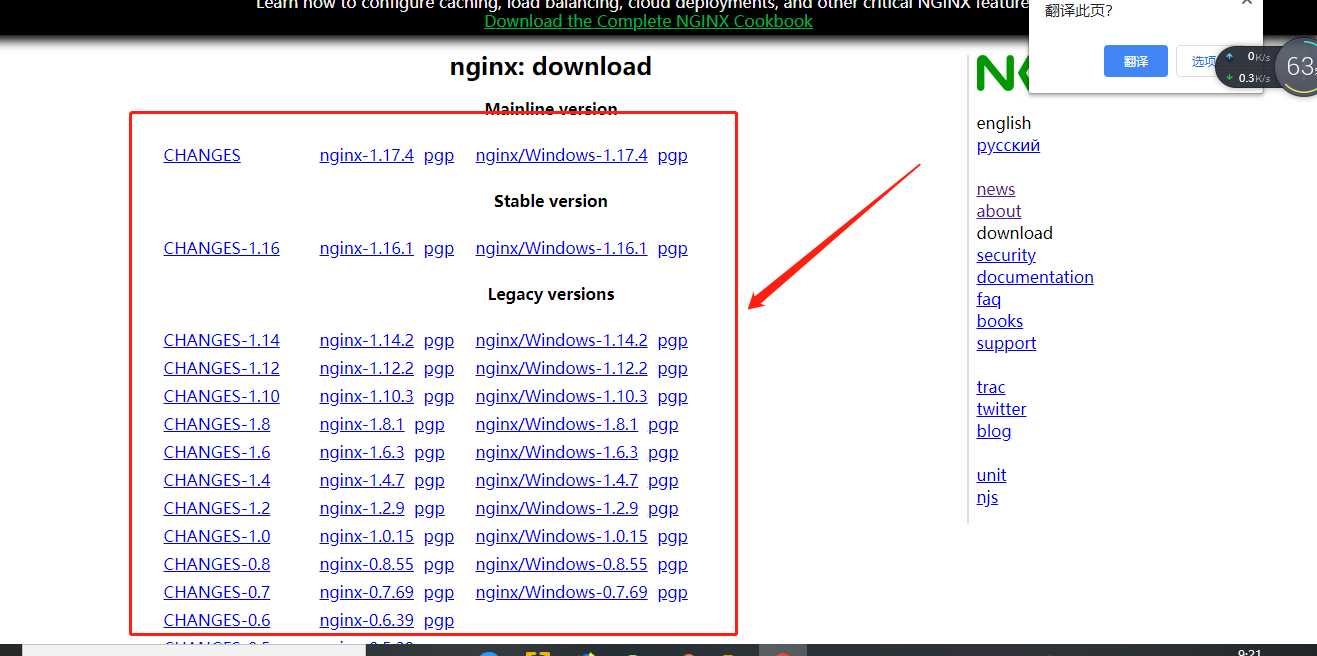
Task: Download nginx/Windows-1.17.4
Action: point(562,155)
